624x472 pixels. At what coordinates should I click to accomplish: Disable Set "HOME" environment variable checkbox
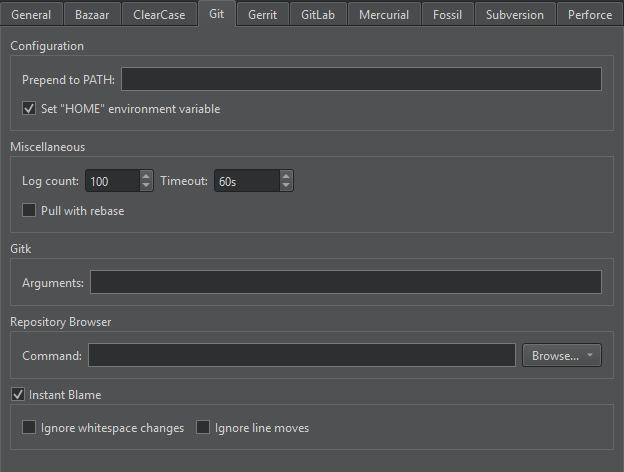pos(29,109)
